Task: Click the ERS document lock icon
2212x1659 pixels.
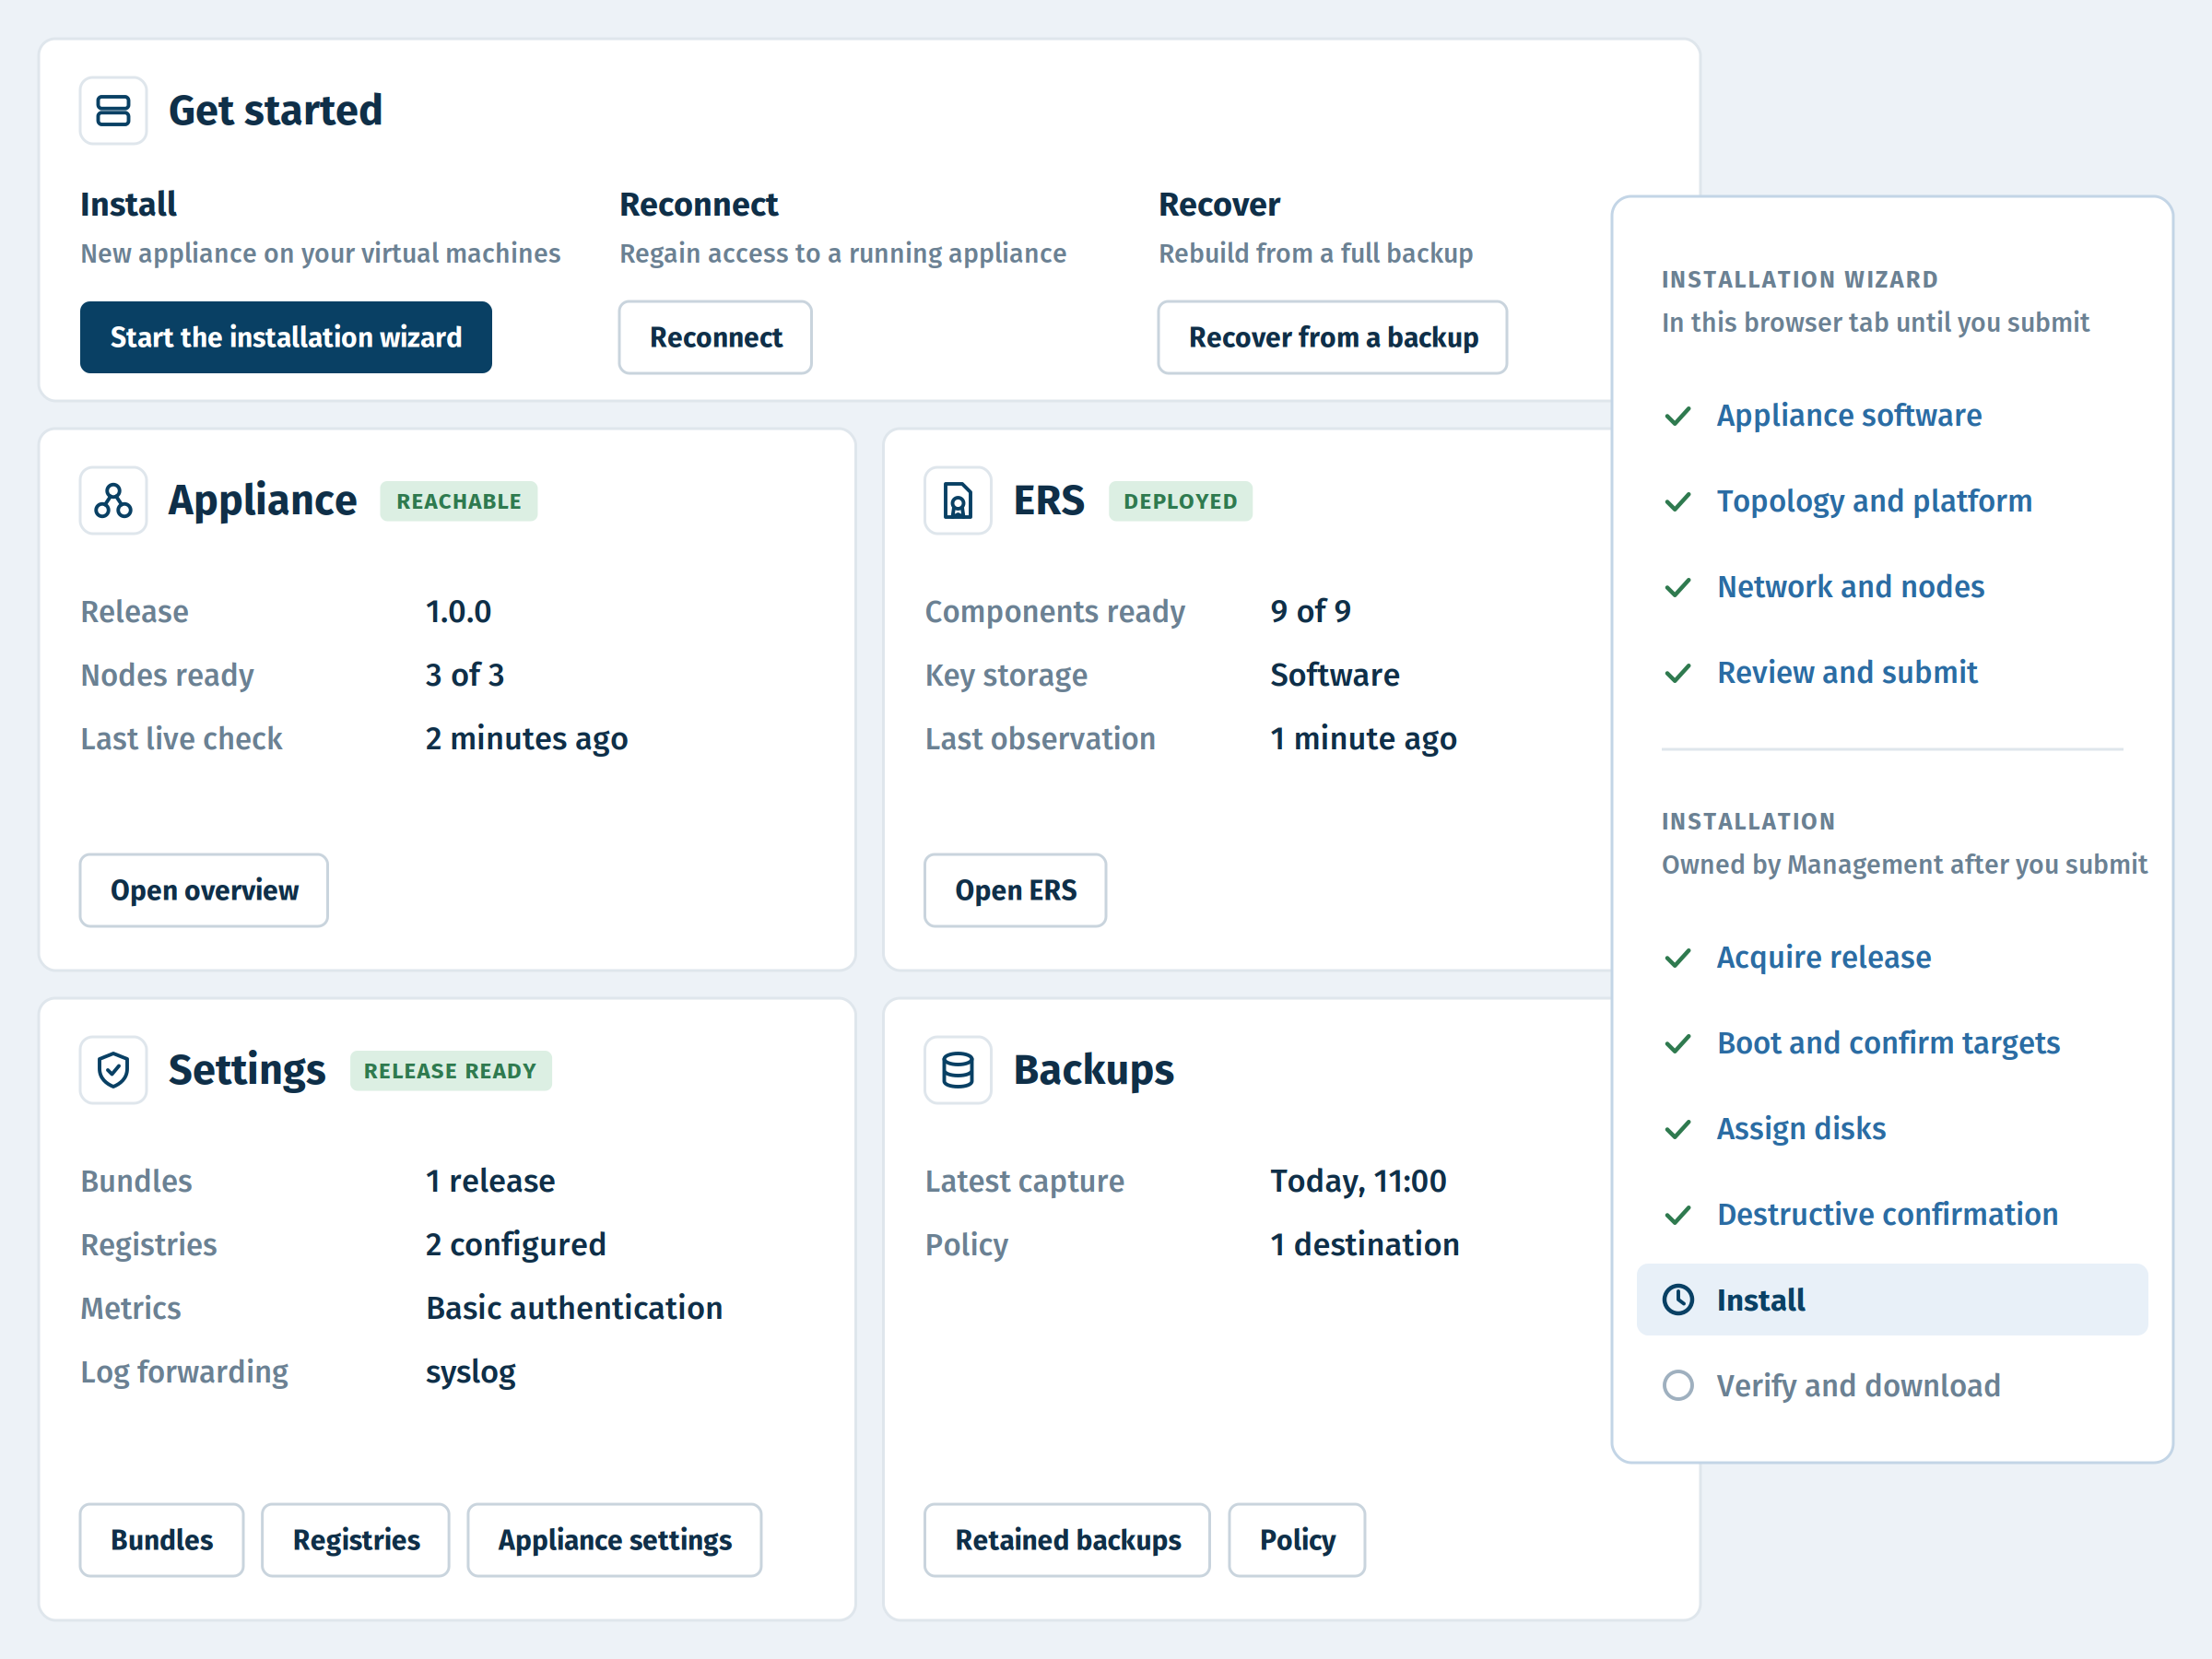Action: (958, 501)
